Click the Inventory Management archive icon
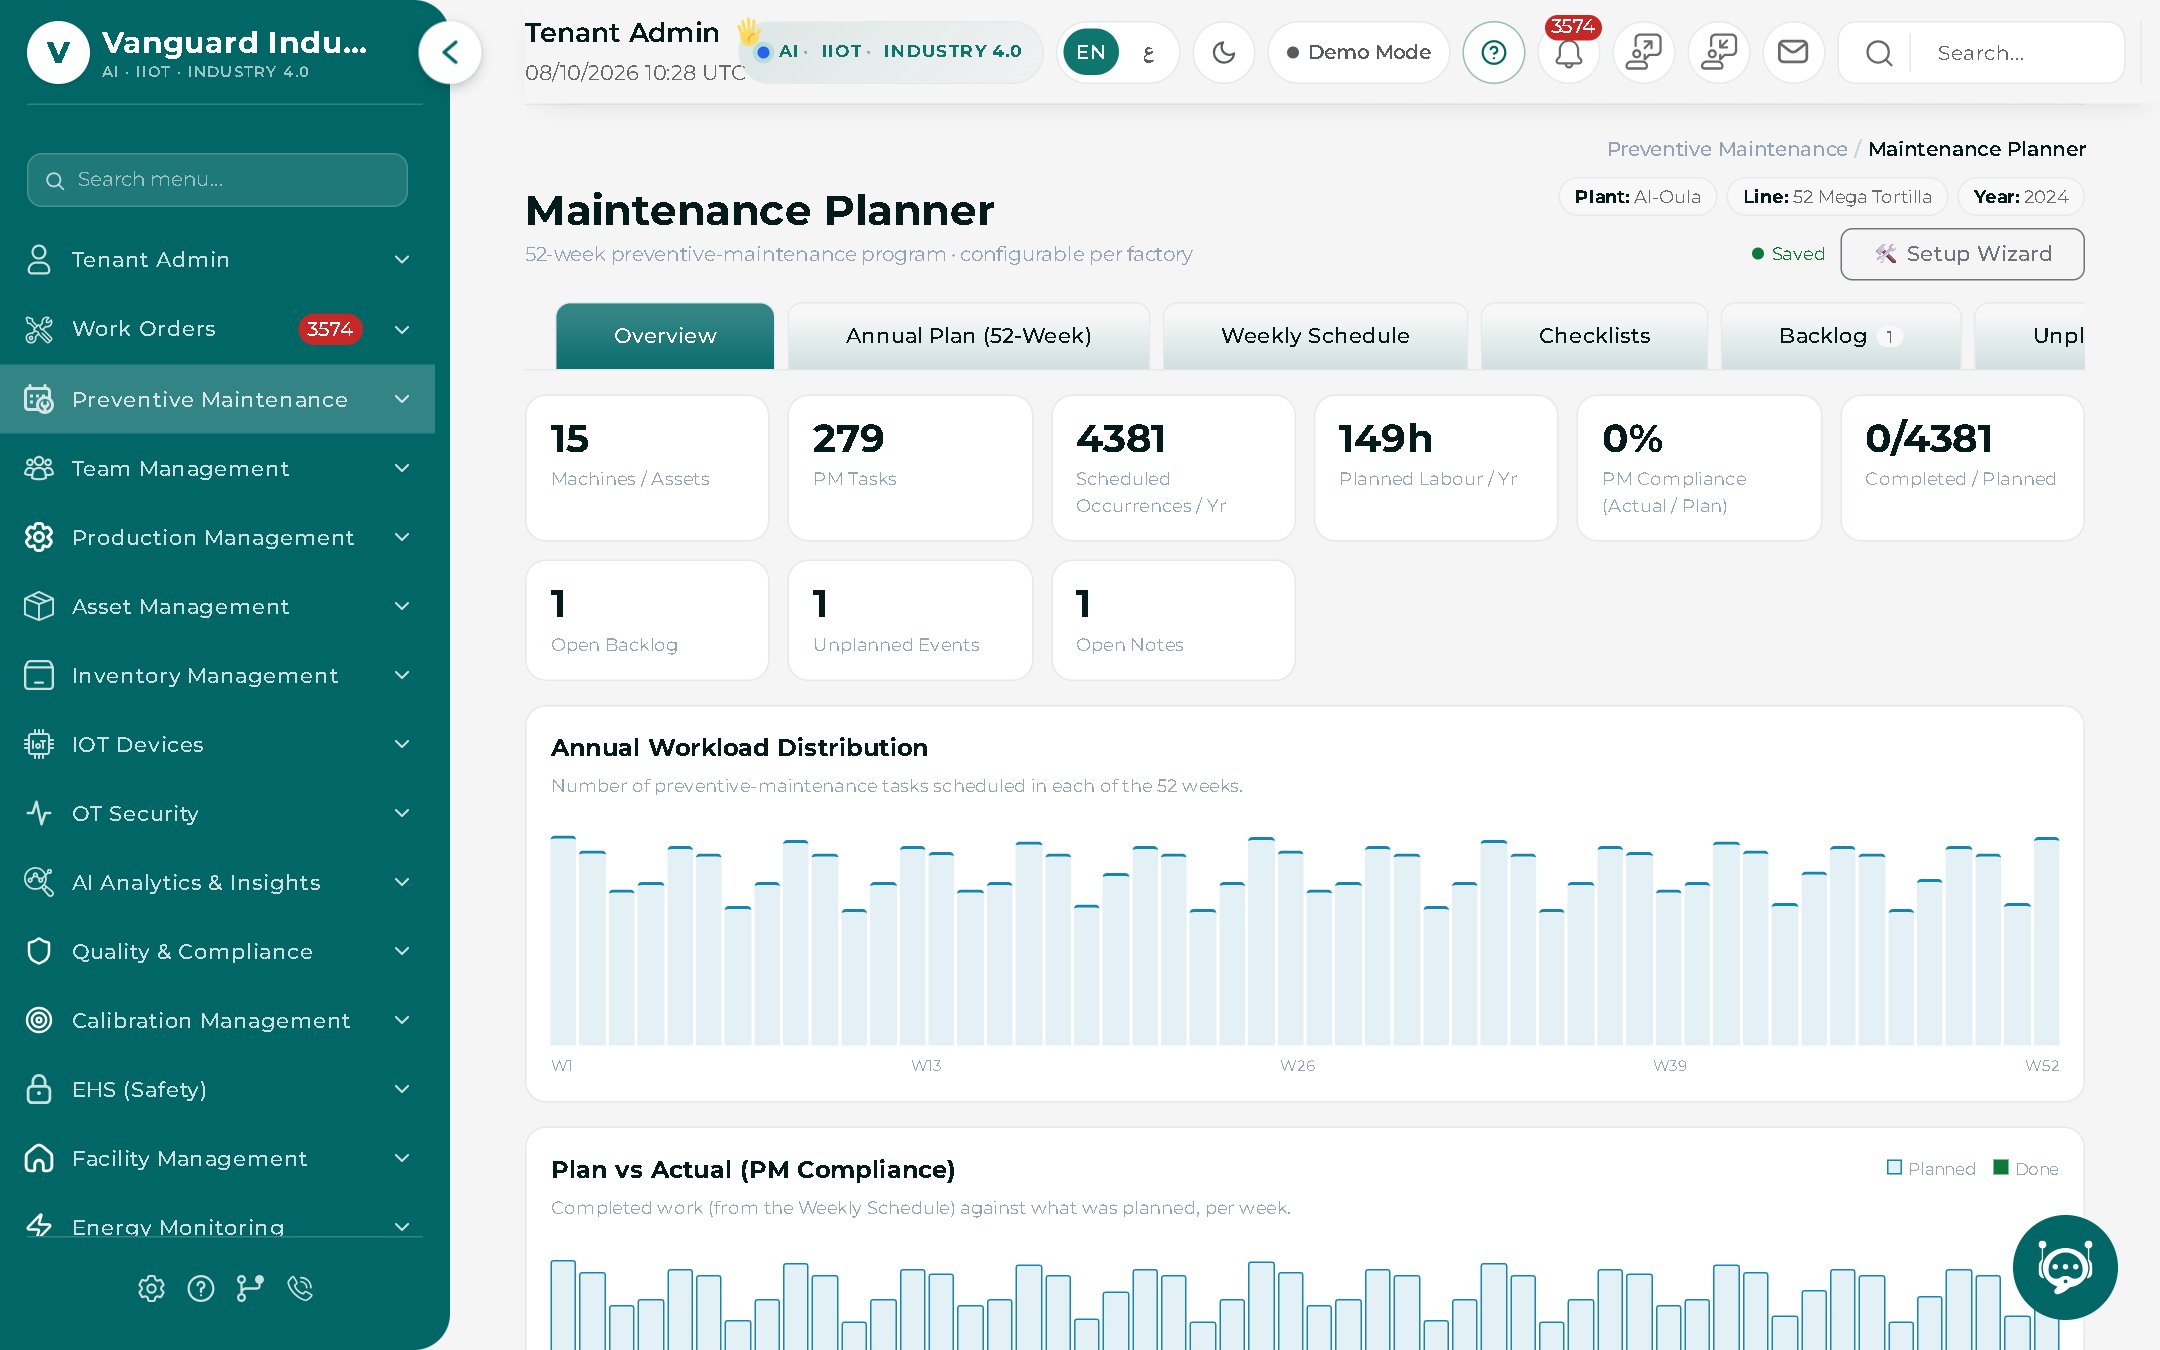 39,675
